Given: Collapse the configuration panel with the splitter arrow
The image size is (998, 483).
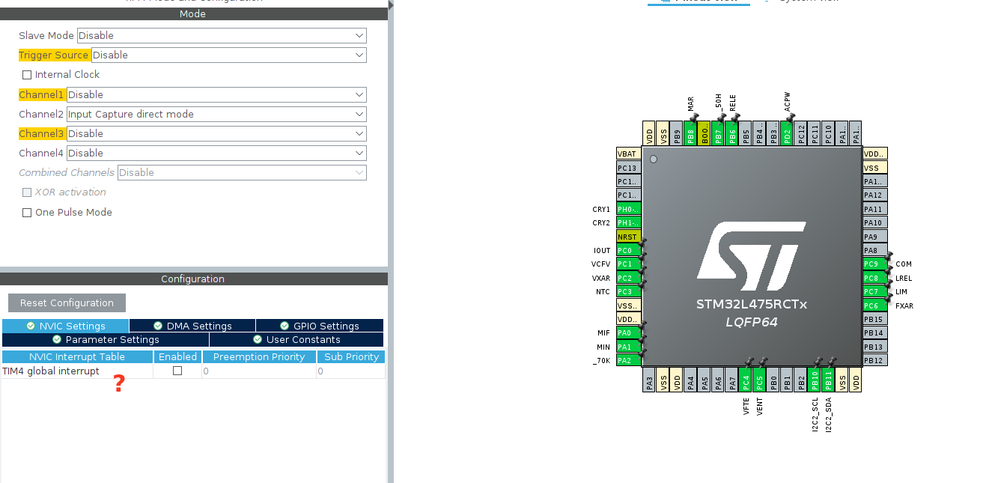Looking at the screenshot, I should point(391,5).
